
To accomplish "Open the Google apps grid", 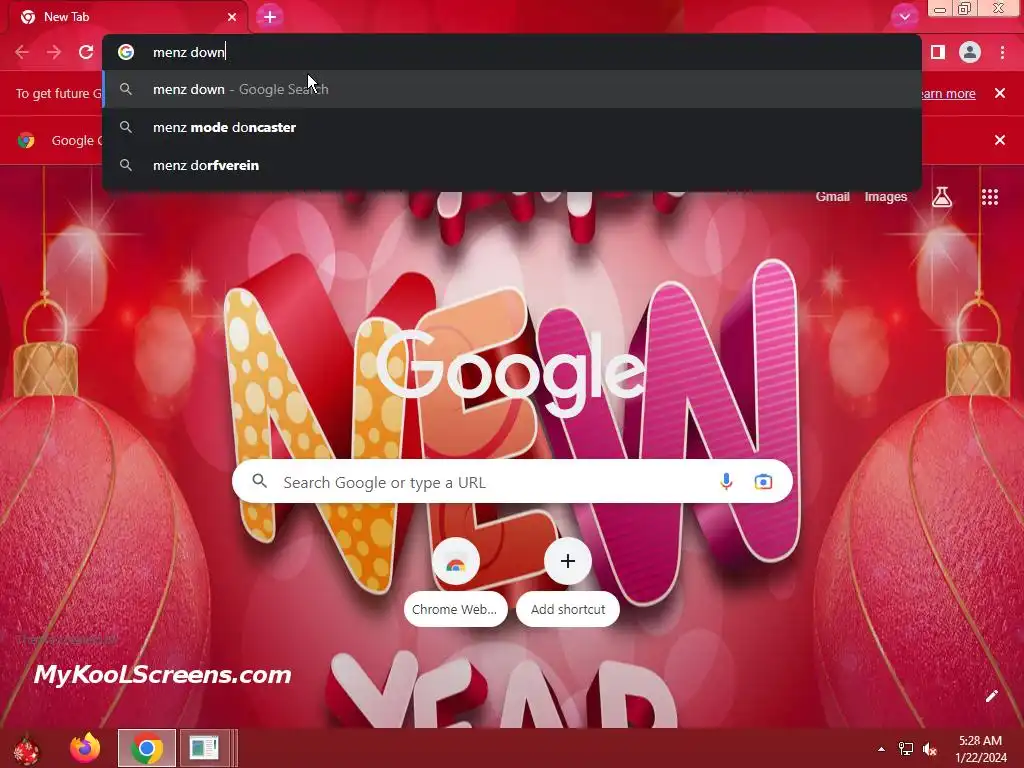I will coord(990,197).
